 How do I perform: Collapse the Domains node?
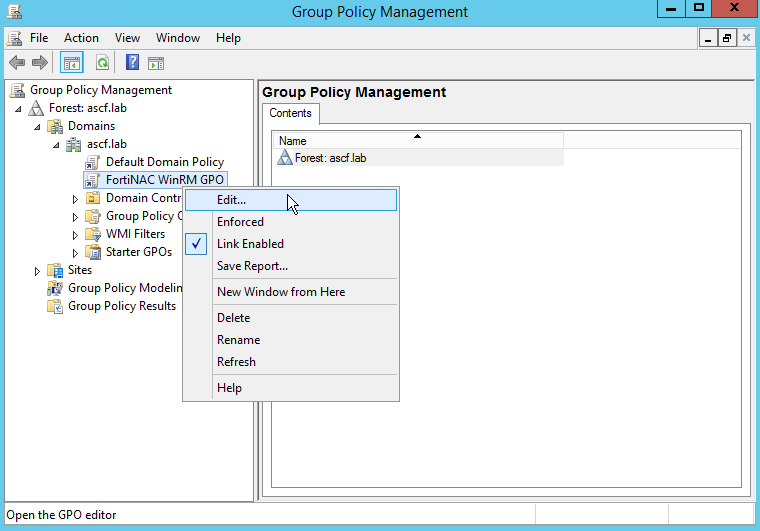(37, 127)
